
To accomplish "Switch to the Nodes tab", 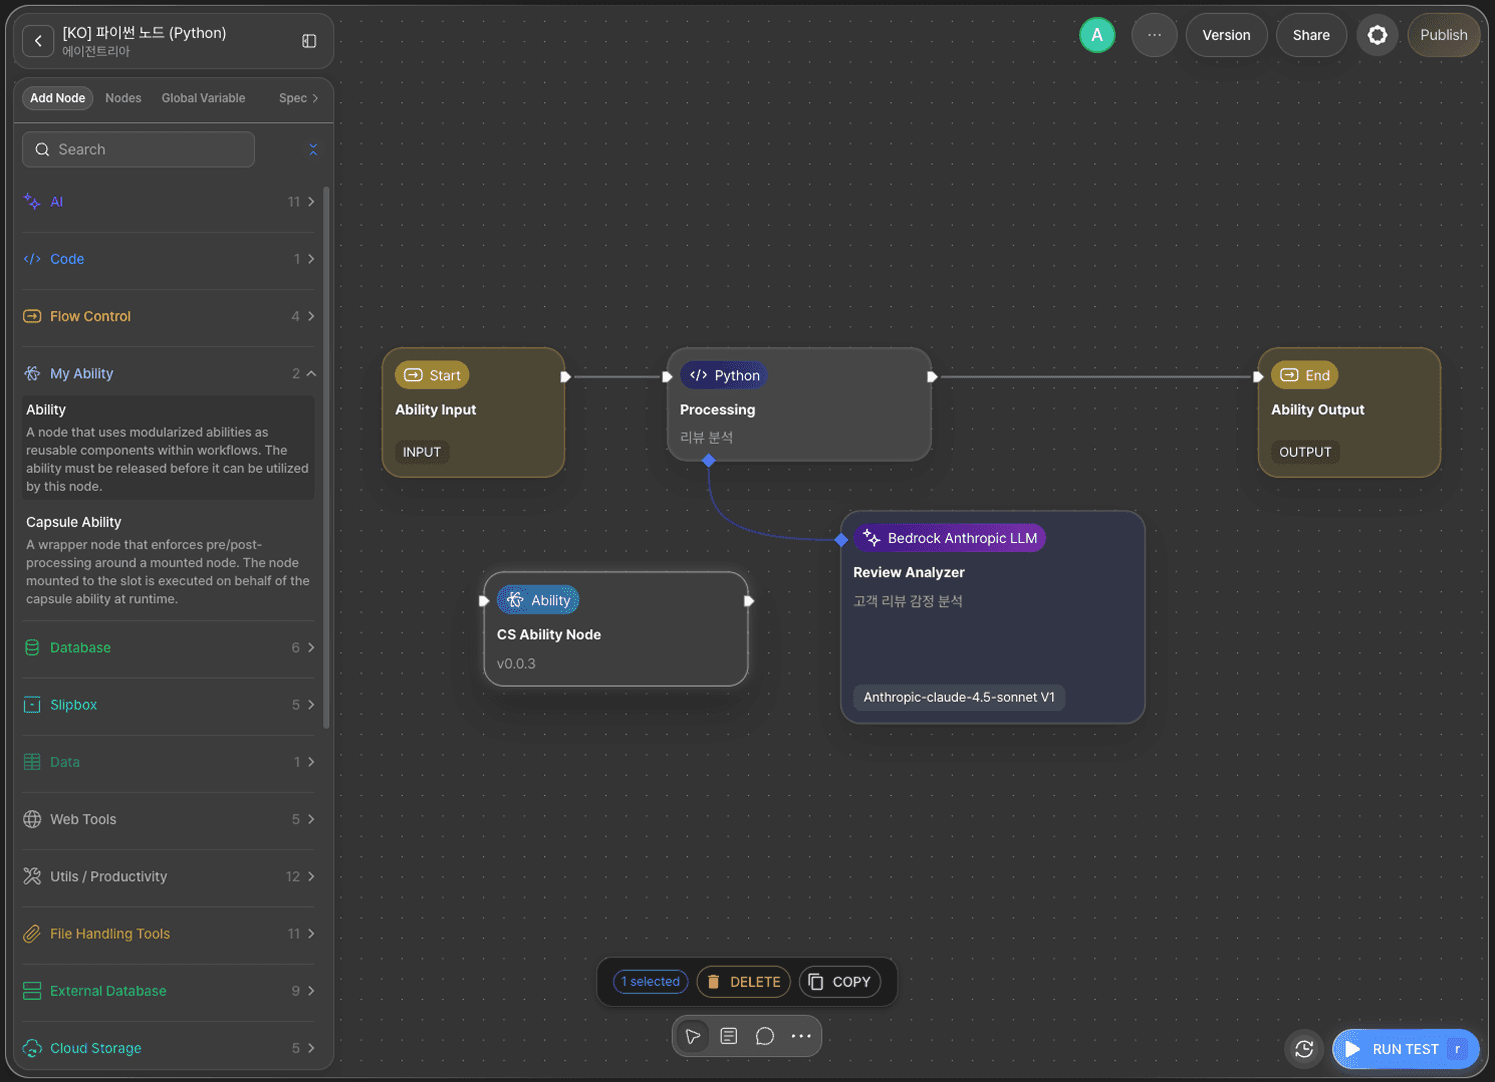I will click(x=123, y=98).
